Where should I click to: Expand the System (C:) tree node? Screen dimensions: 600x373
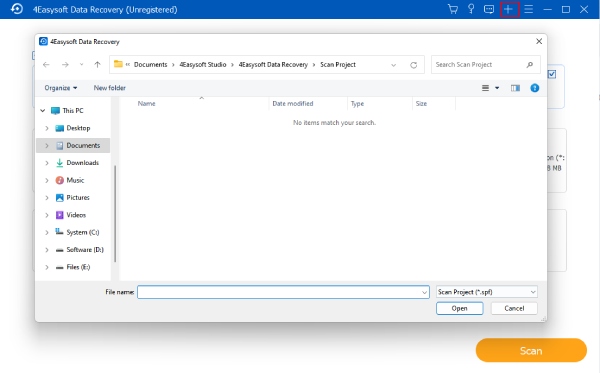(47, 233)
